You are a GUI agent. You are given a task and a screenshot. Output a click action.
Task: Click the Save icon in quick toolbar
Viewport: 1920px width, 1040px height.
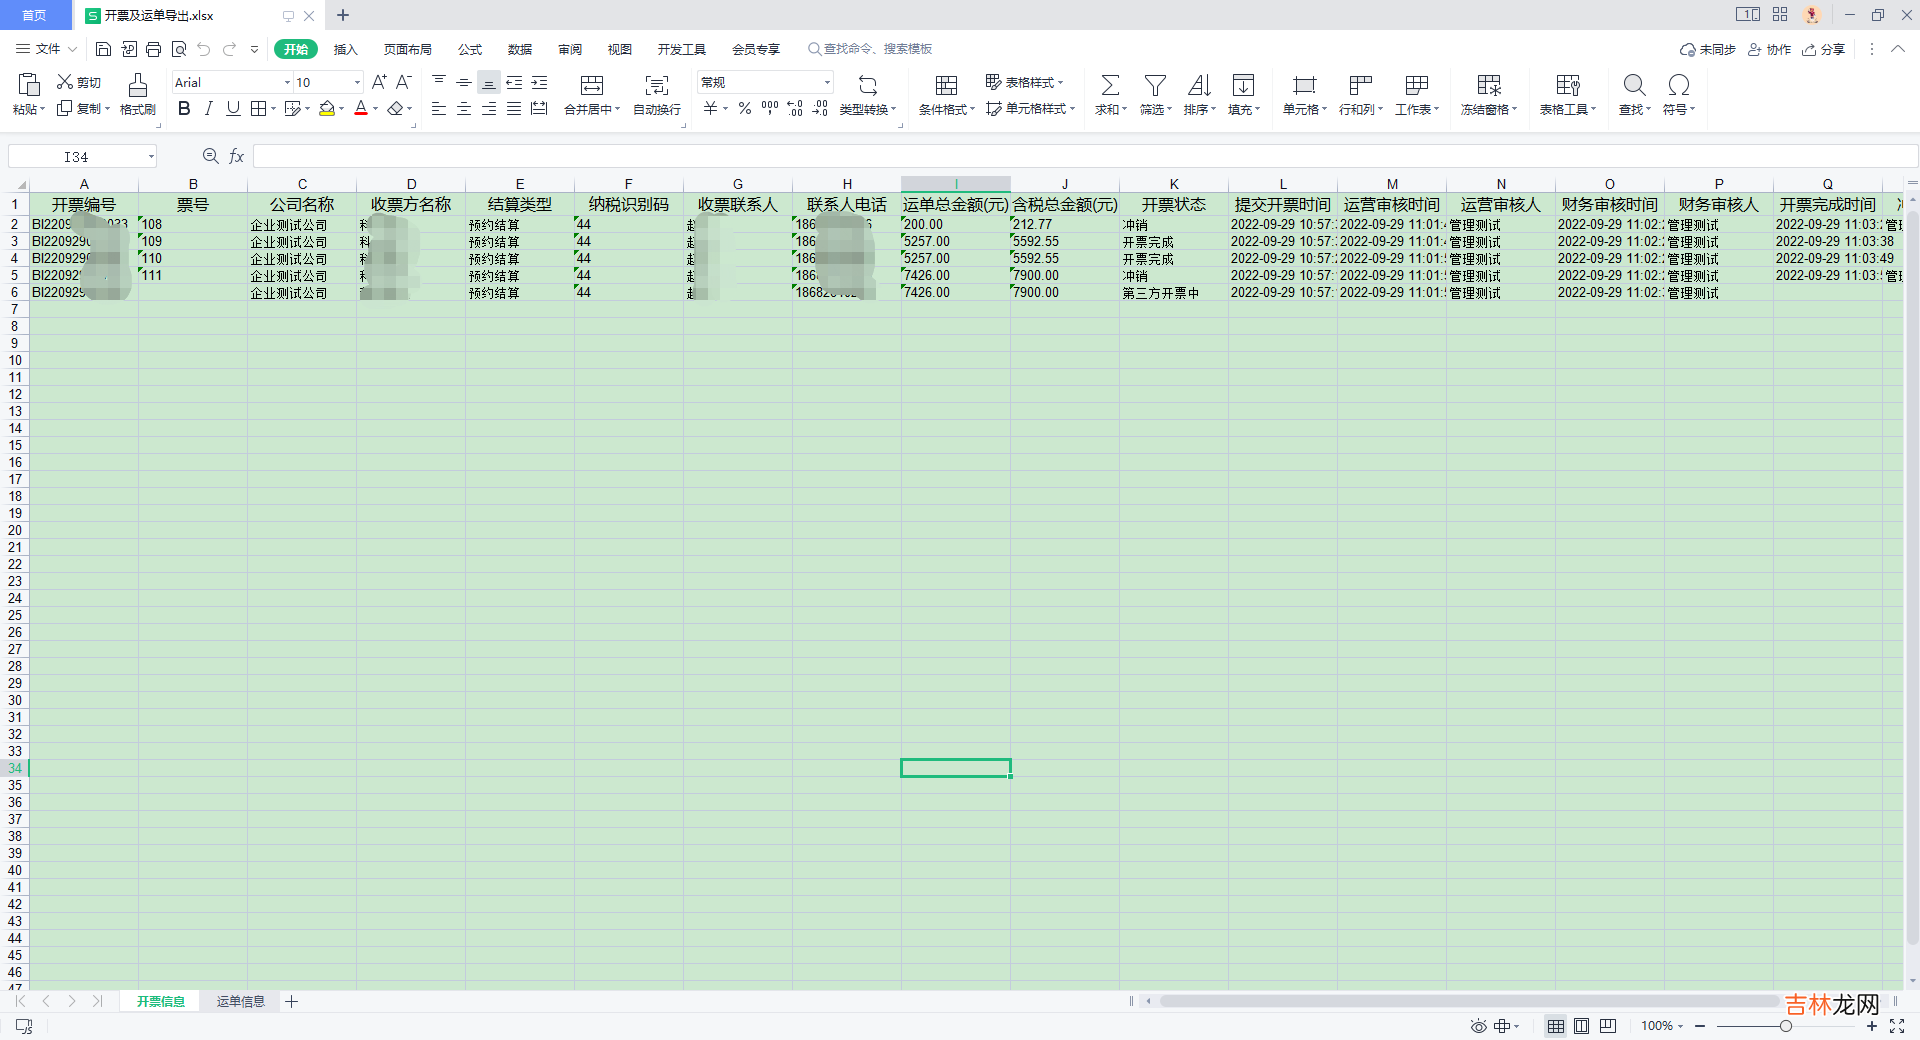point(103,49)
